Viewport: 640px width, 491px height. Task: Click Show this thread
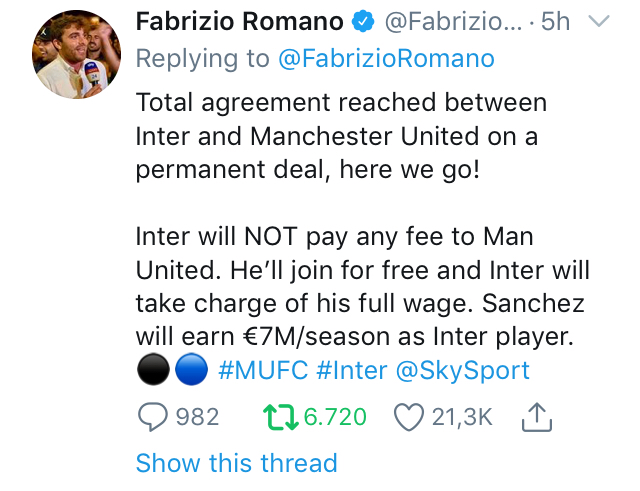[236, 463]
